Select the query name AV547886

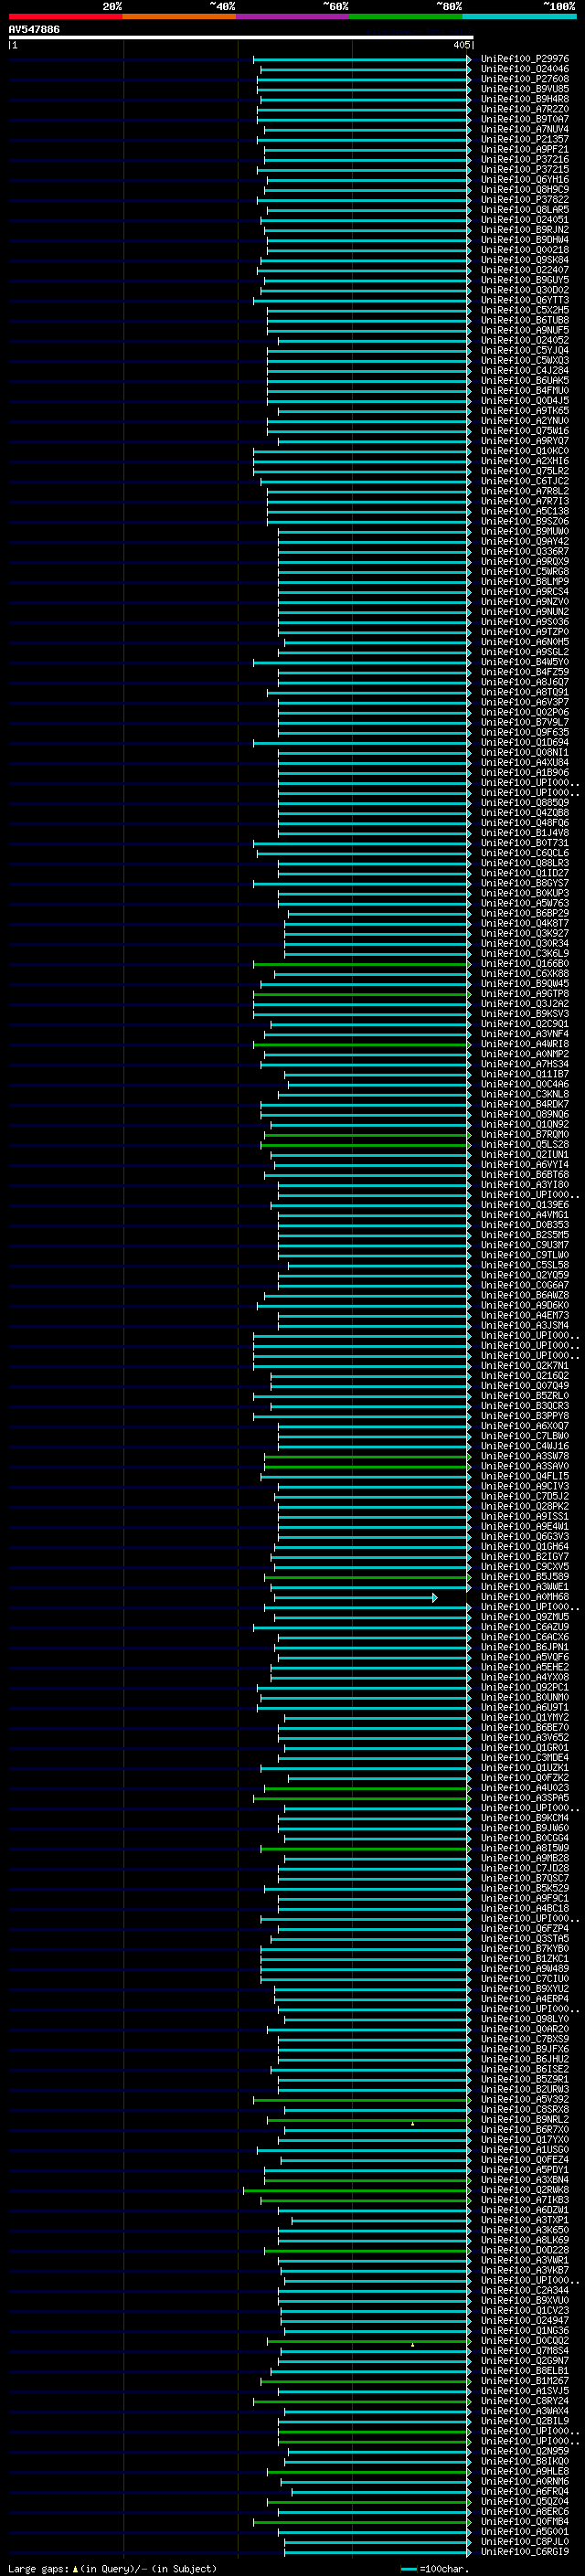pyautogui.click(x=34, y=29)
